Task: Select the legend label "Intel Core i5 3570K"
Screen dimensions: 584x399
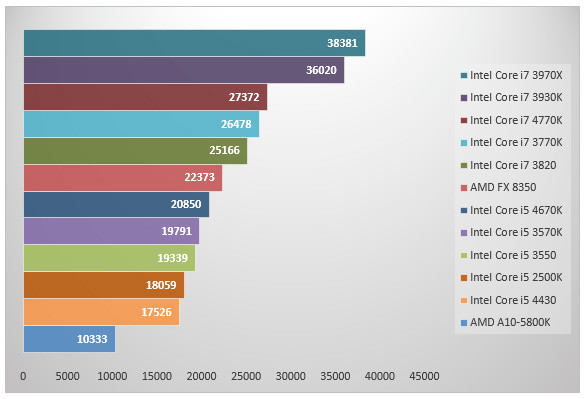Action: click(516, 232)
